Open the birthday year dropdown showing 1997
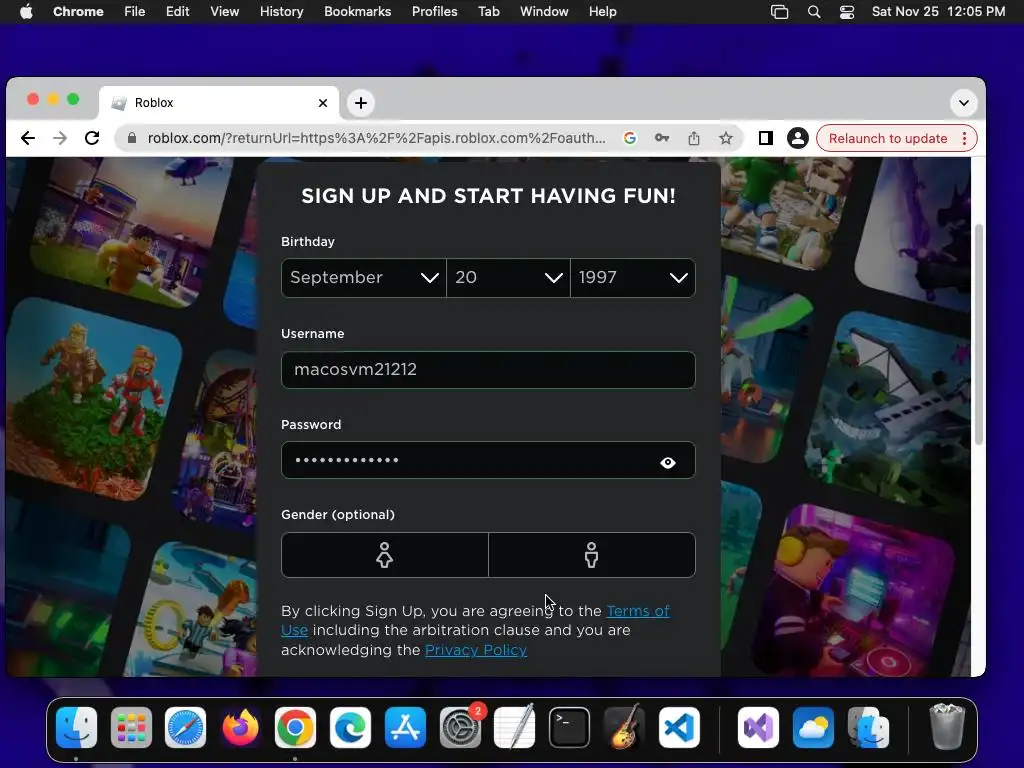Screen dimensions: 1024x768 click(x=633, y=278)
